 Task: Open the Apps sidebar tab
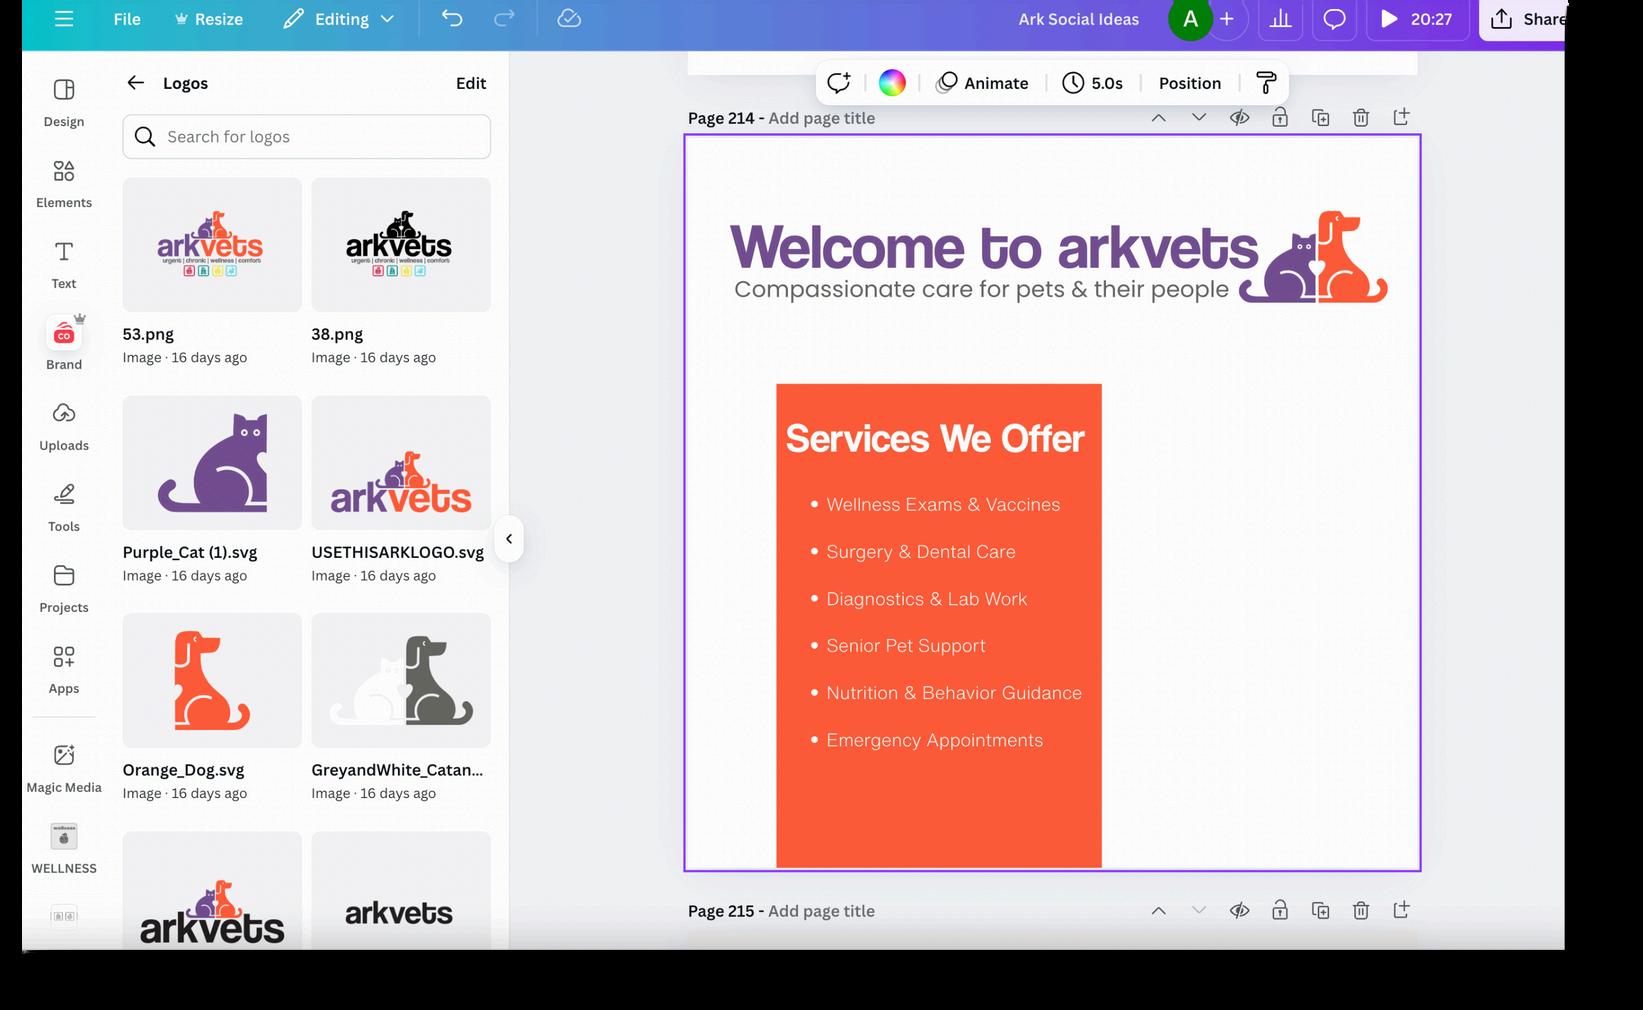(x=64, y=670)
